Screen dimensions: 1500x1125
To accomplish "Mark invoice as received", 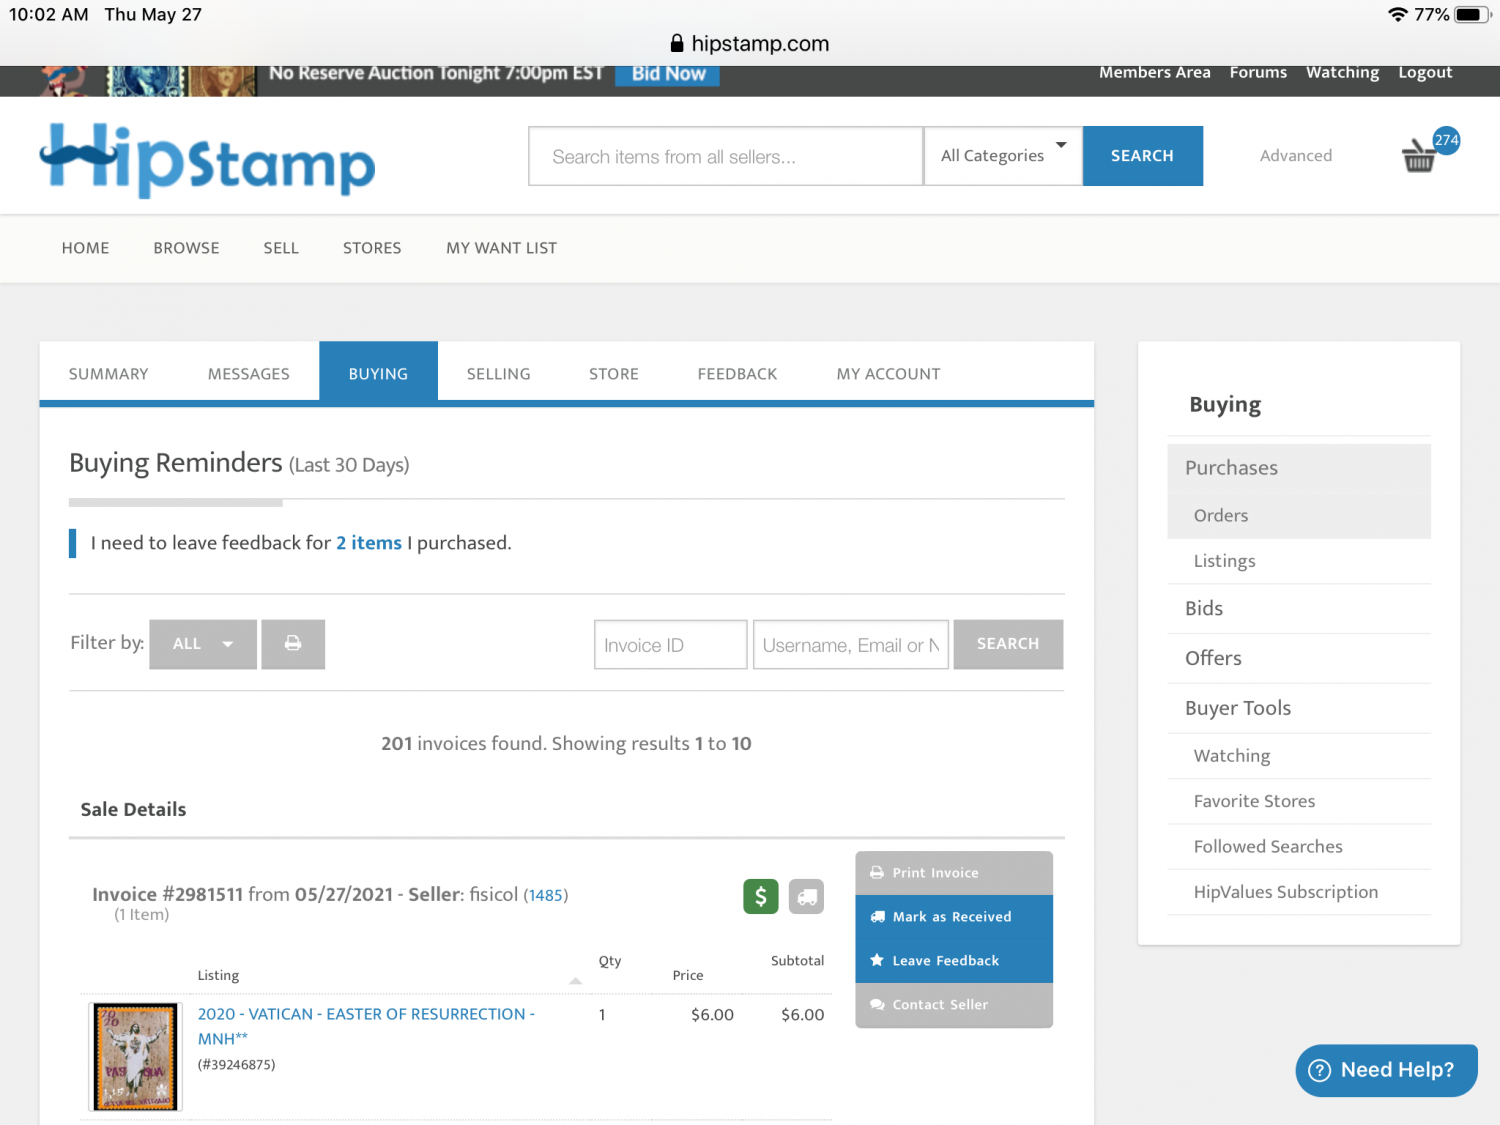I will (953, 917).
